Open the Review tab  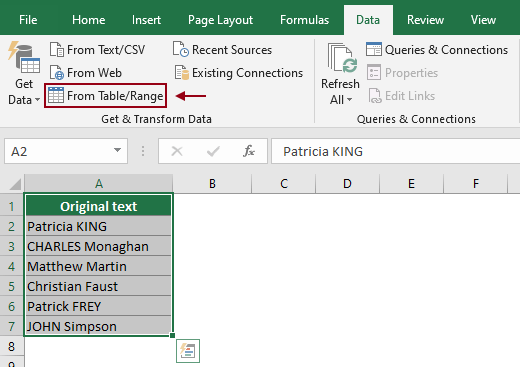click(425, 20)
